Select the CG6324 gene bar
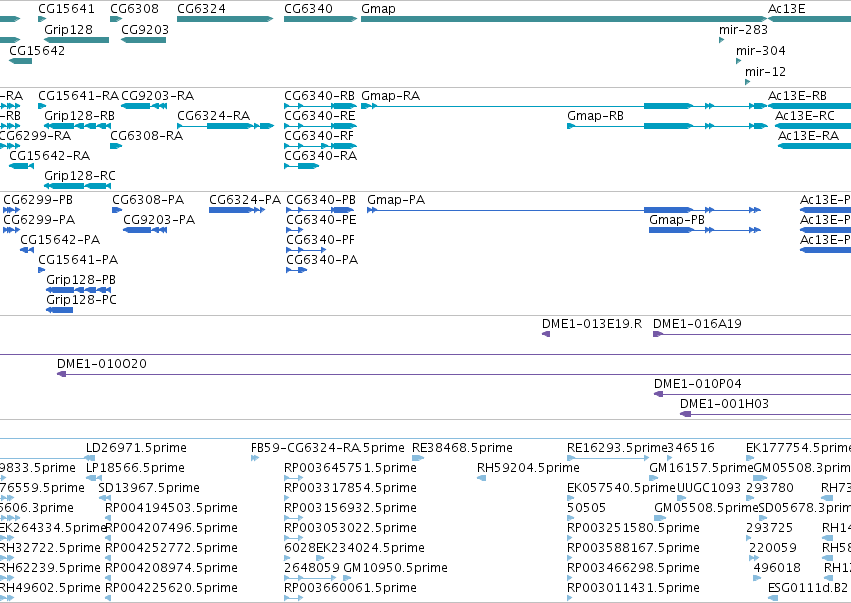851x603 pixels. pyautogui.click(x=225, y=19)
